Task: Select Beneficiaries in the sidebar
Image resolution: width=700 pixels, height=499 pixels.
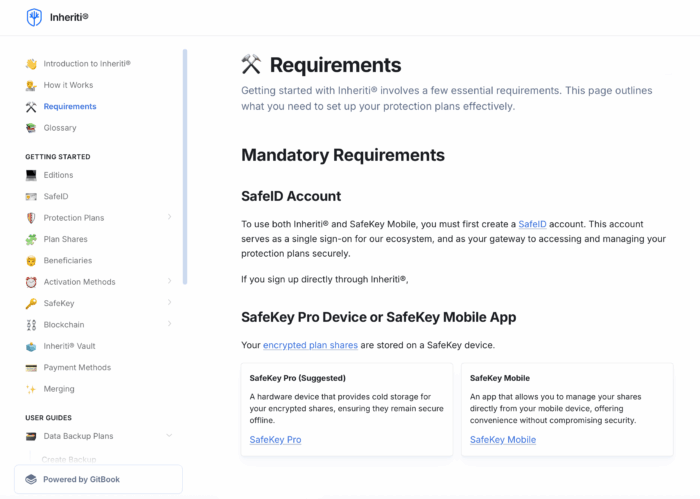Action: pyautogui.click(x=67, y=261)
